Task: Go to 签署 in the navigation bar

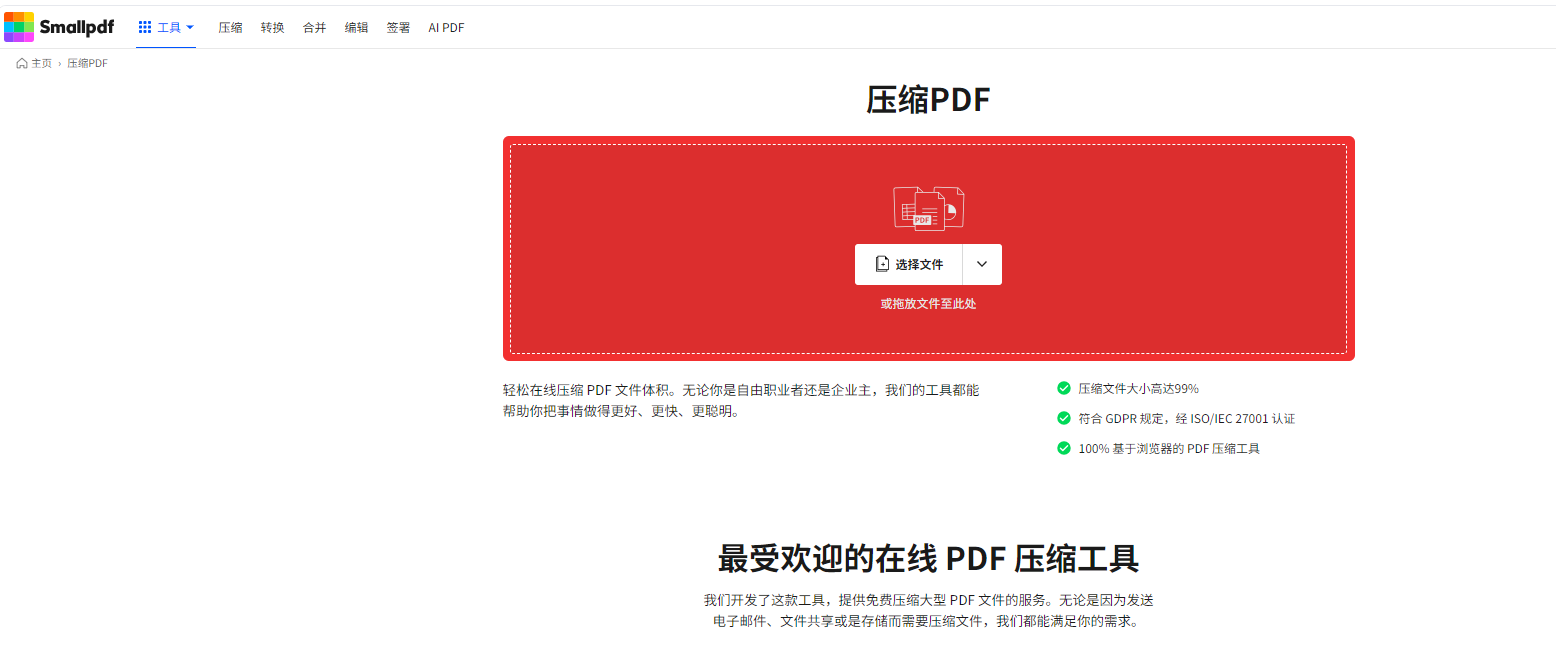Action: tap(398, 28)
